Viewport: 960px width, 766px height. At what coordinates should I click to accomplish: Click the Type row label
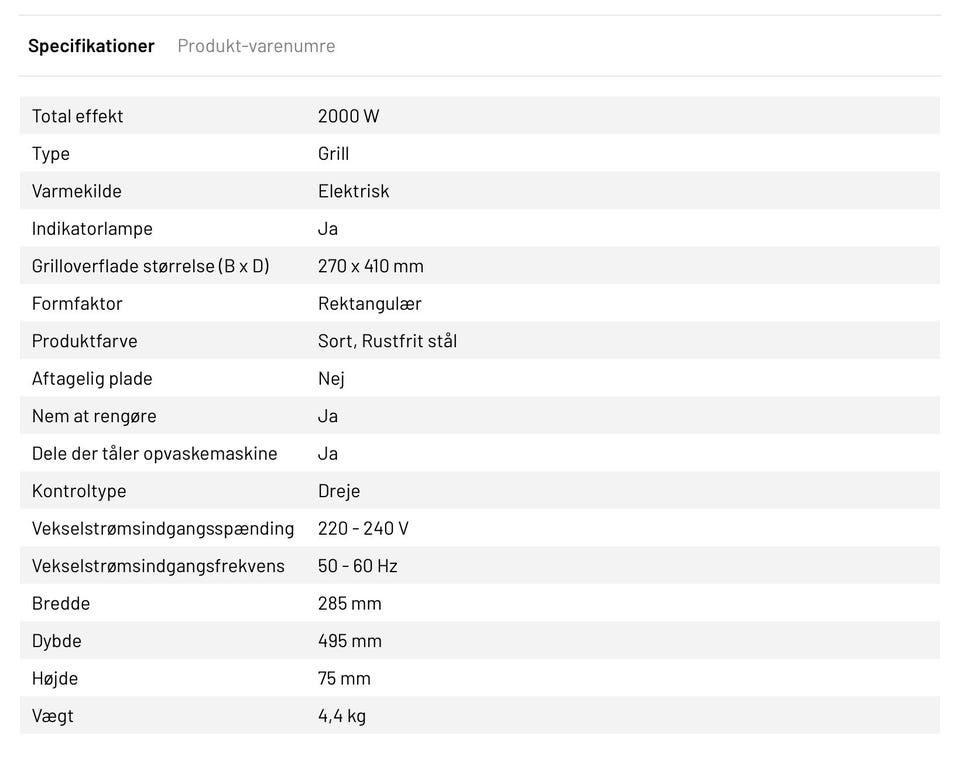tap(51, 154)
